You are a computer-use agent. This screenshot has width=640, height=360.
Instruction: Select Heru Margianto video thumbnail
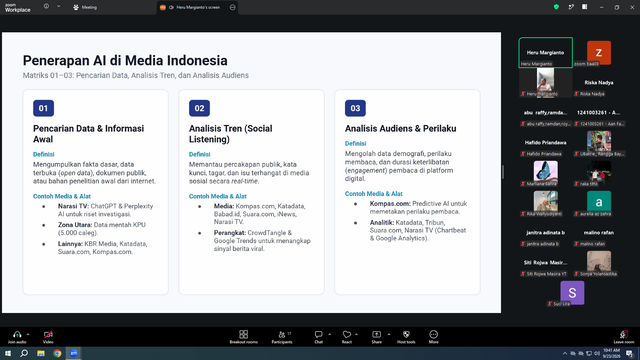545,82
